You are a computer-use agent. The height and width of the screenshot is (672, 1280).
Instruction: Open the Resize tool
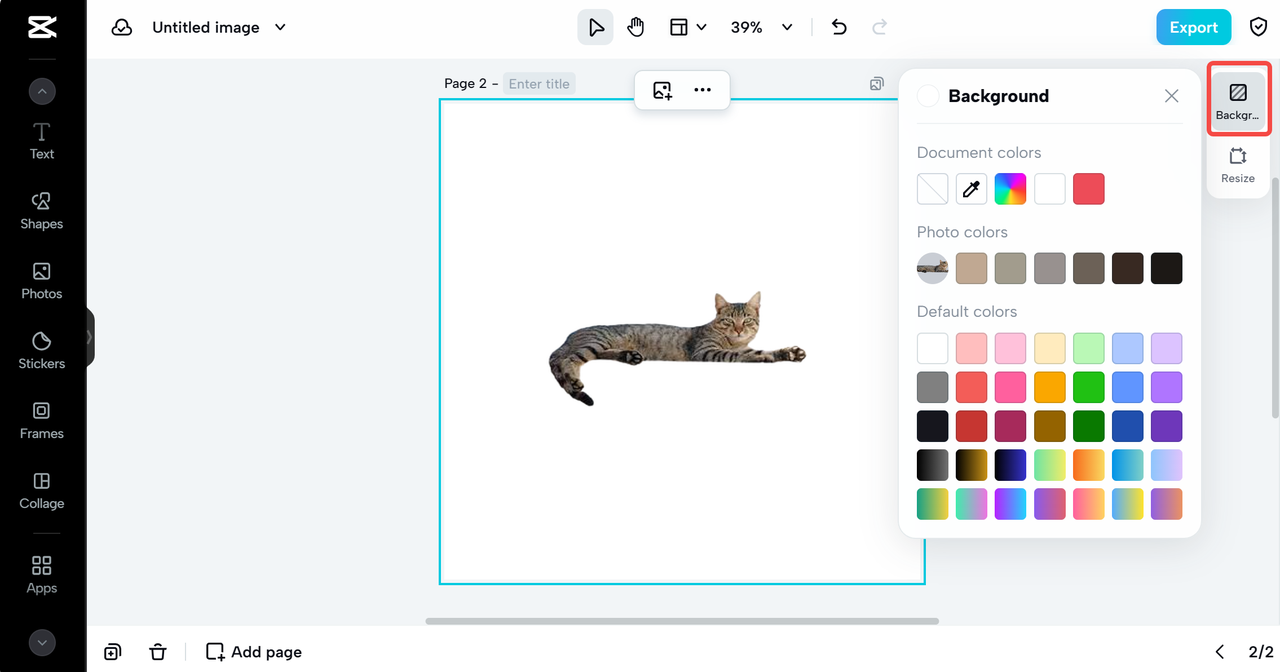point(1238,165)
